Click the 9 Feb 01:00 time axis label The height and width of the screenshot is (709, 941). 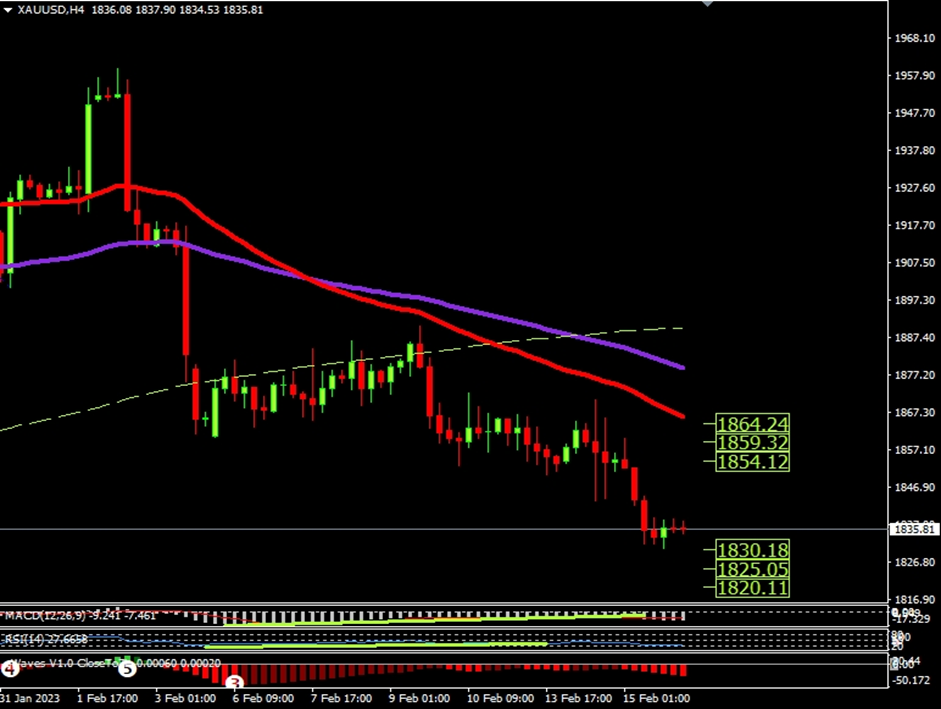418,696
